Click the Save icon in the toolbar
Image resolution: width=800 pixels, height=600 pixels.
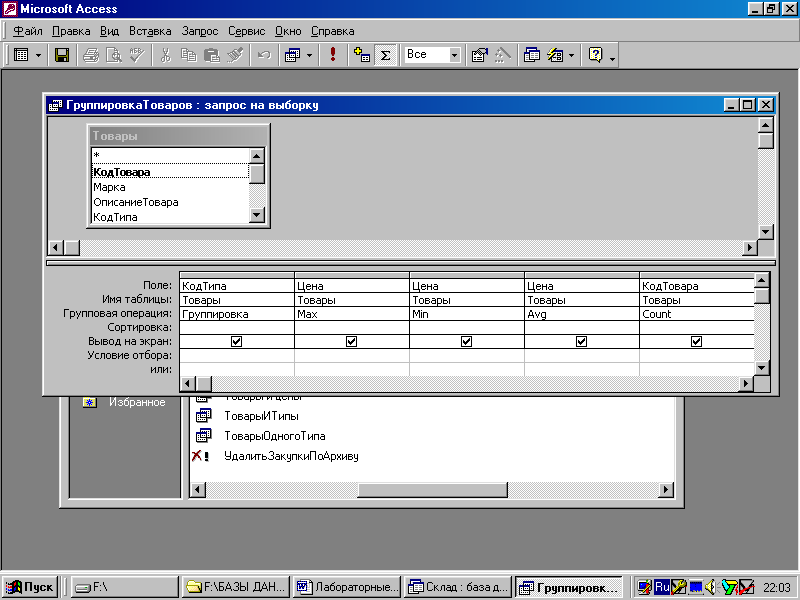[x=61, y=55]
